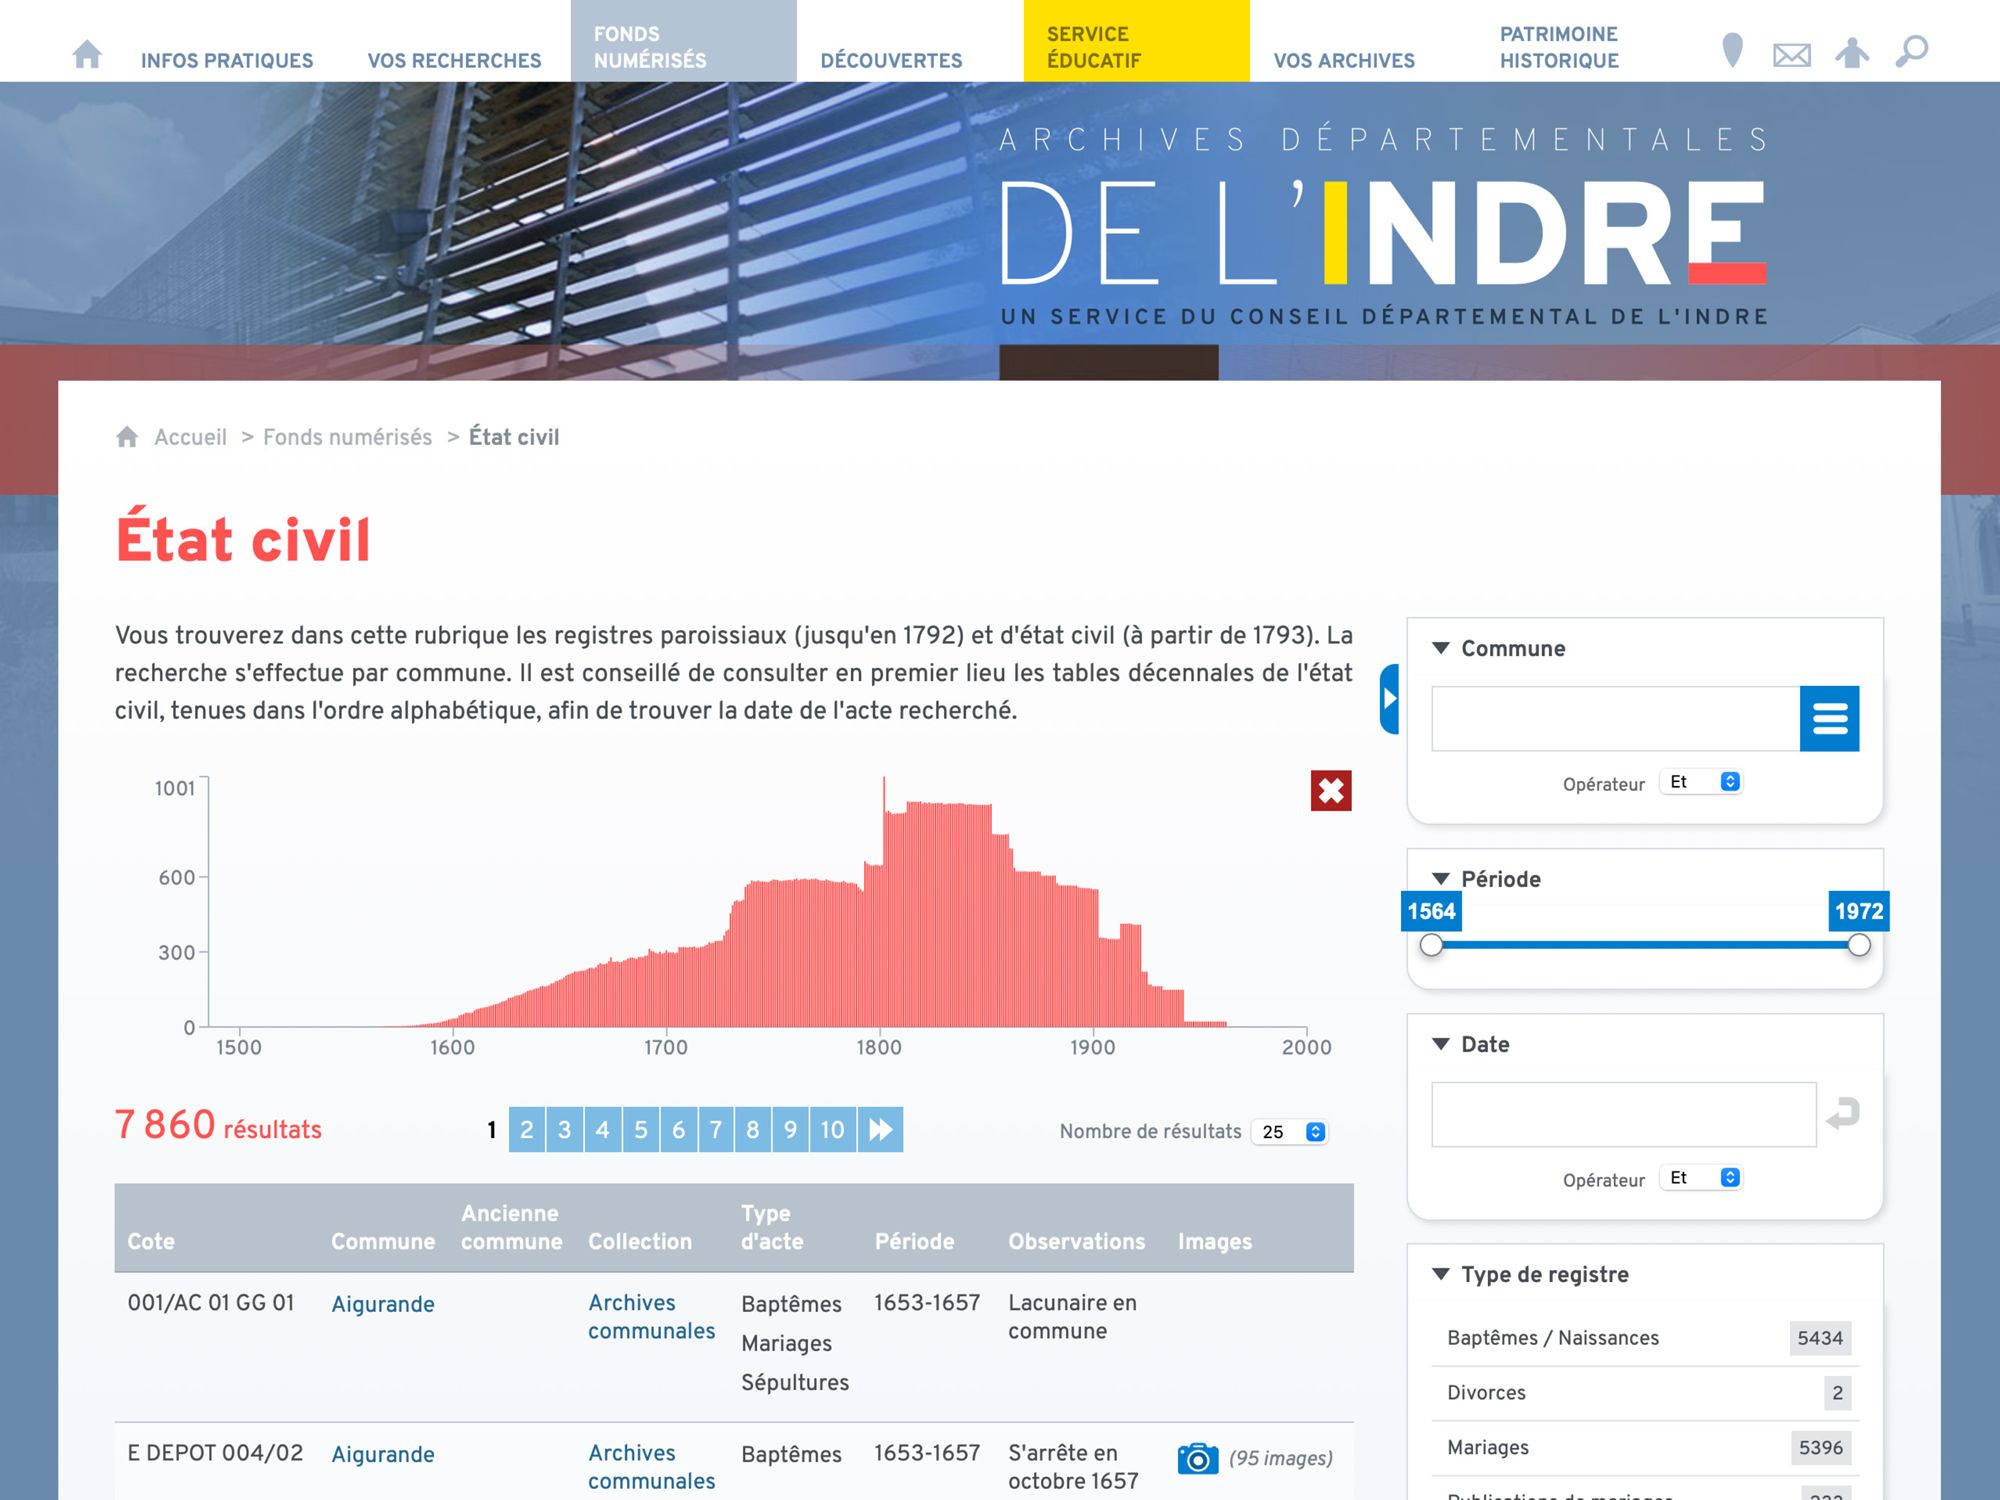Open the search magnifier icon

click(x=1911, y=51)
